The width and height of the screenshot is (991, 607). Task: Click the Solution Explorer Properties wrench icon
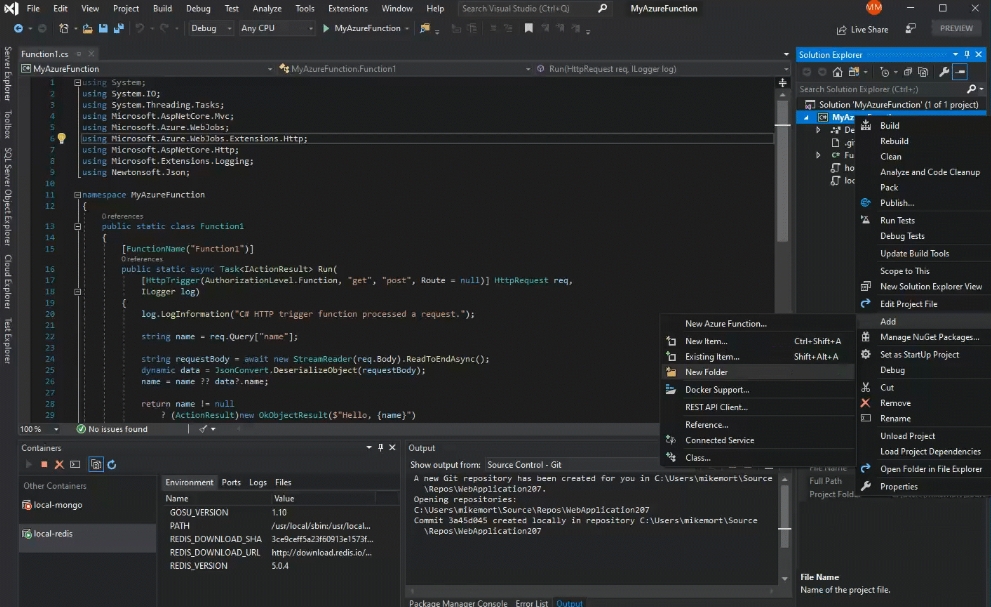[x=945, y=72]
